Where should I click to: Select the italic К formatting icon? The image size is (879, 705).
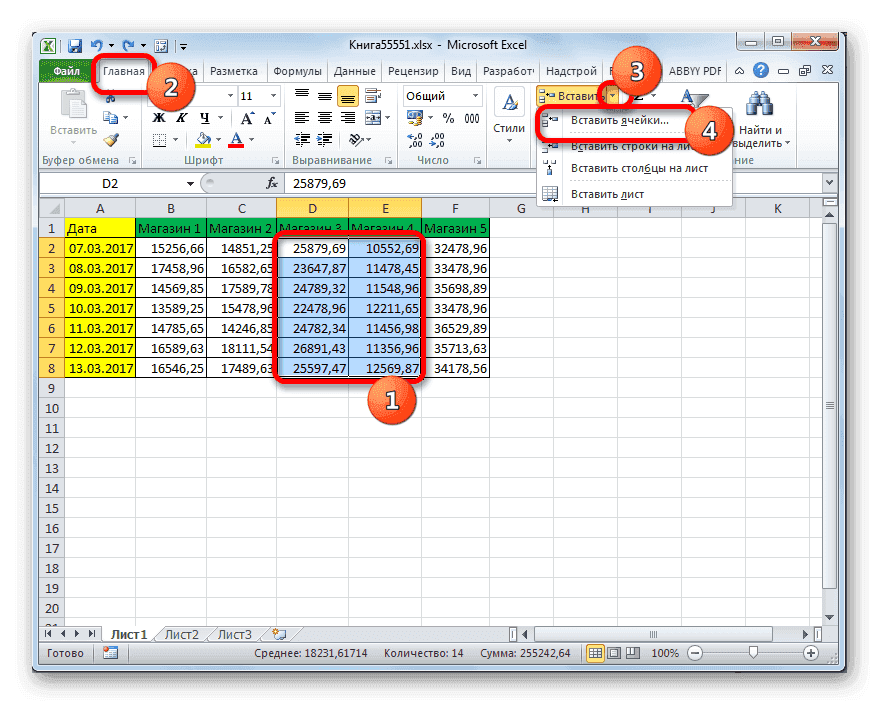click(182, 119)
